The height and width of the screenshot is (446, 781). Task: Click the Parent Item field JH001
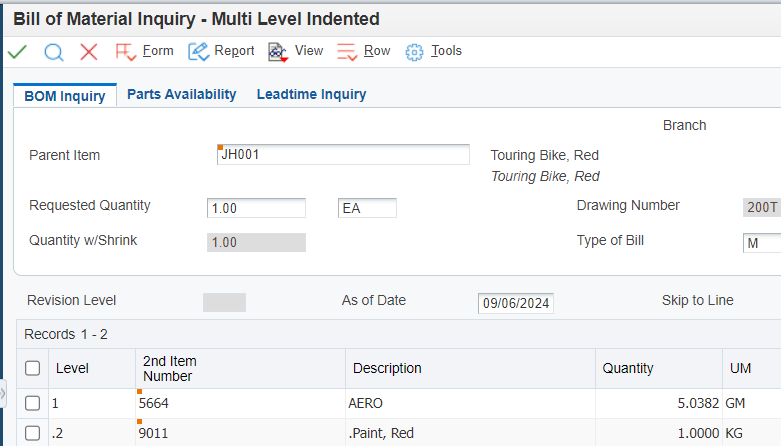pos(343,154)
